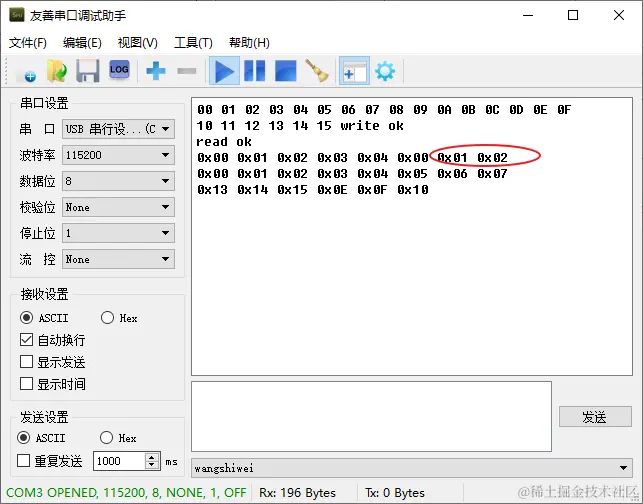This screenshot has width=643, height=504.
Task: Click the 0x13 value in the last row
Action: coord(212,190)
